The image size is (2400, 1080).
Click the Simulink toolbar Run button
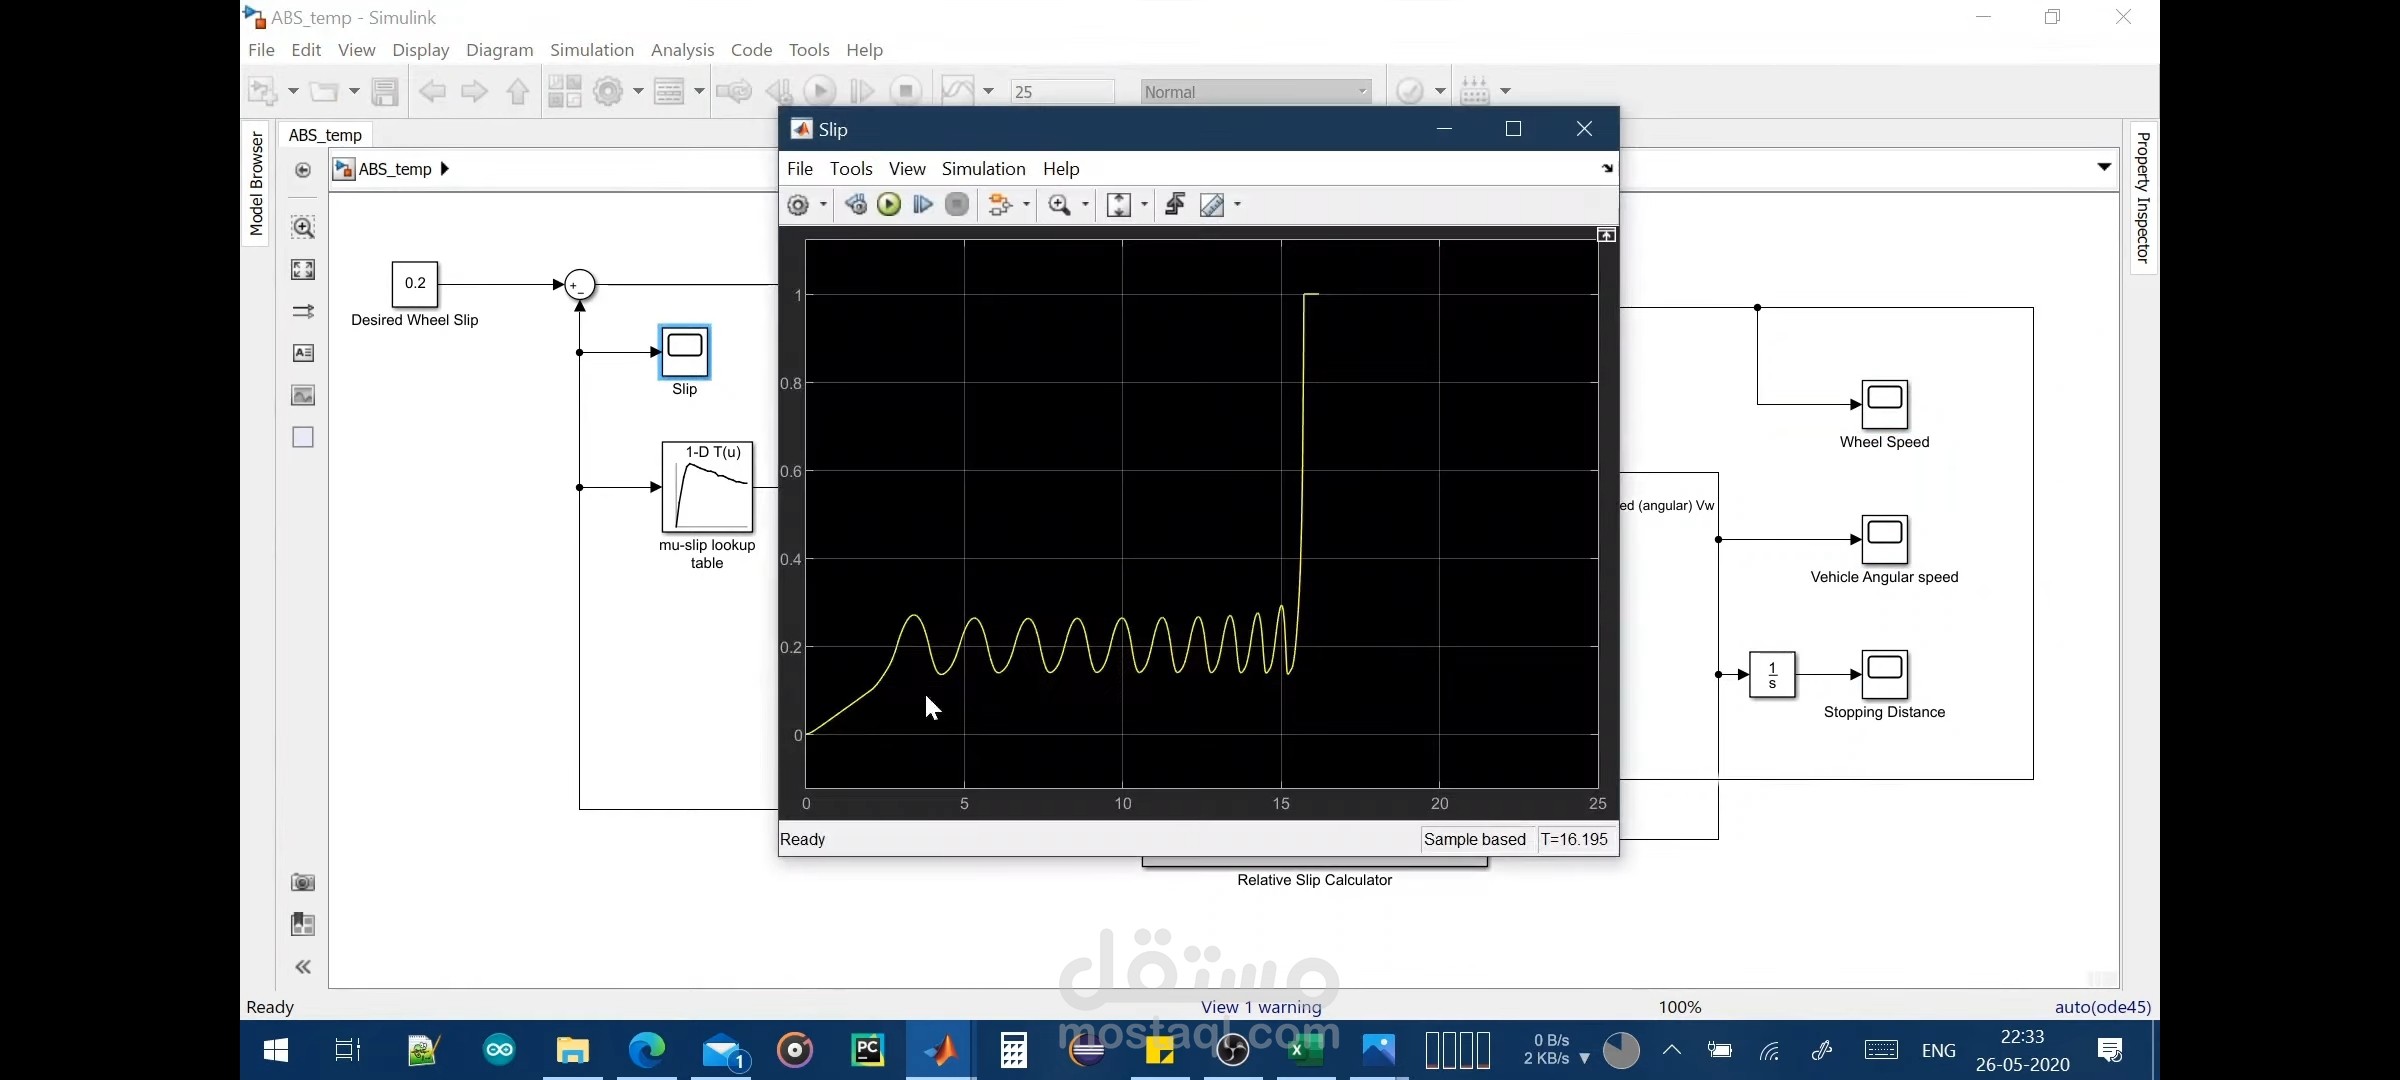pos(820,92)
